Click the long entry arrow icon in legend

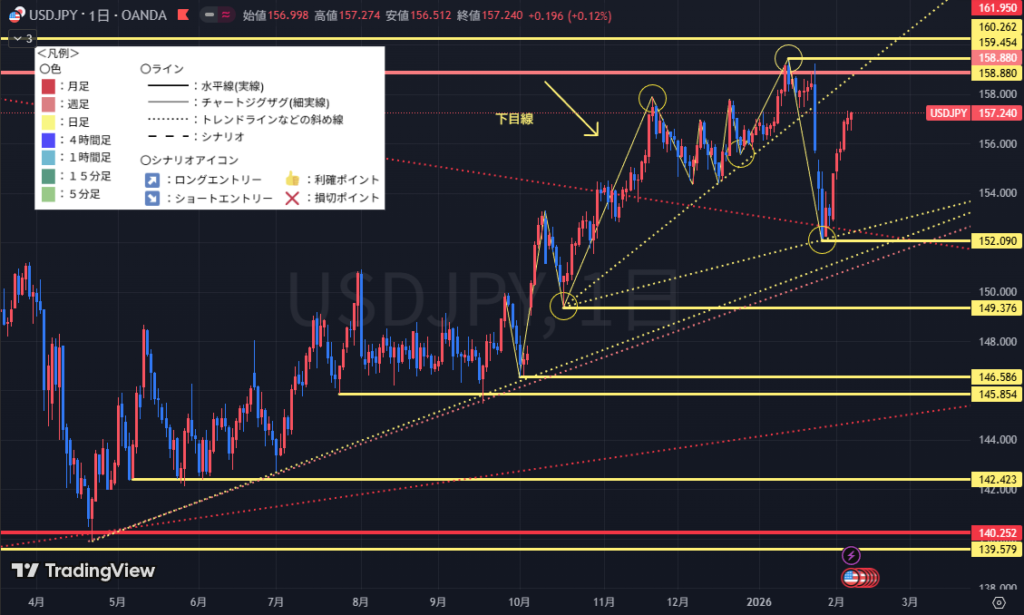(x=150, y=180)
